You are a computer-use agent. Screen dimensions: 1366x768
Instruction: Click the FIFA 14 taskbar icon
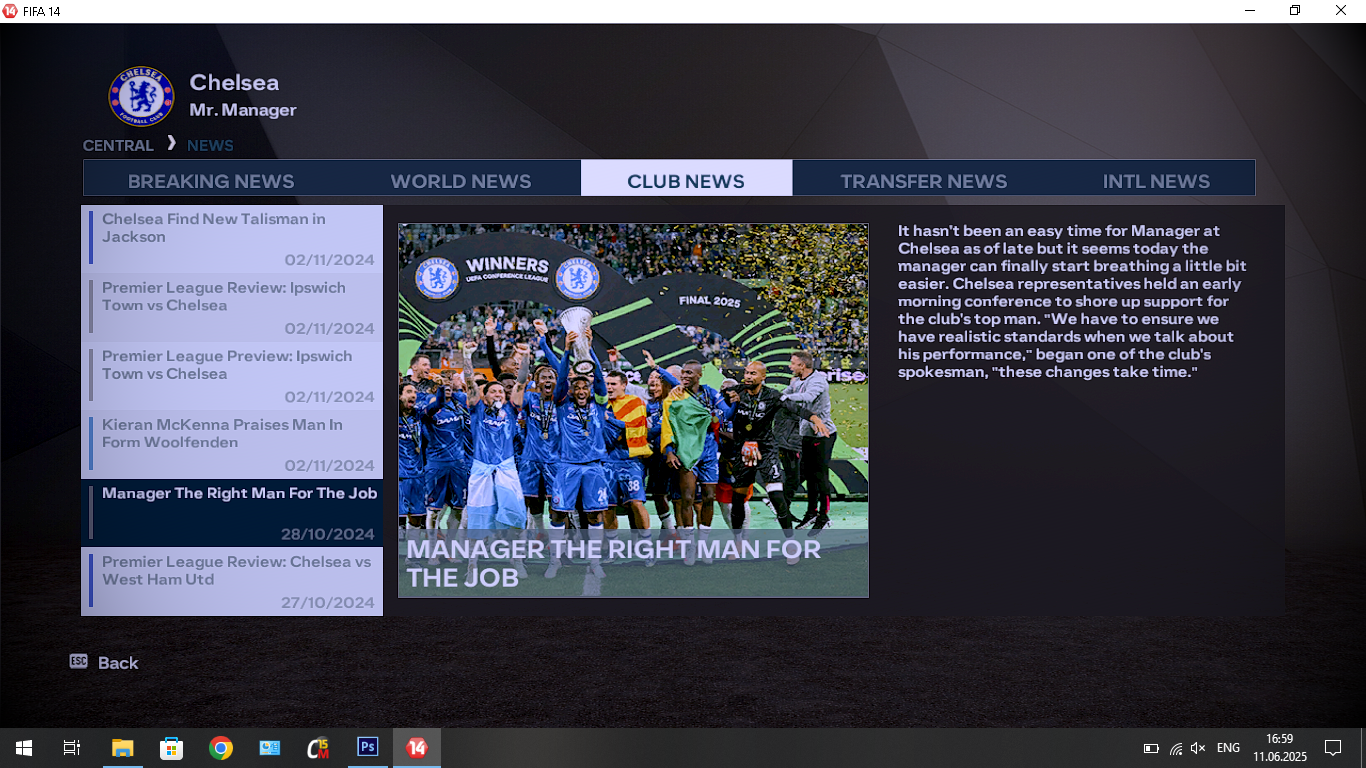coord(417,748)
